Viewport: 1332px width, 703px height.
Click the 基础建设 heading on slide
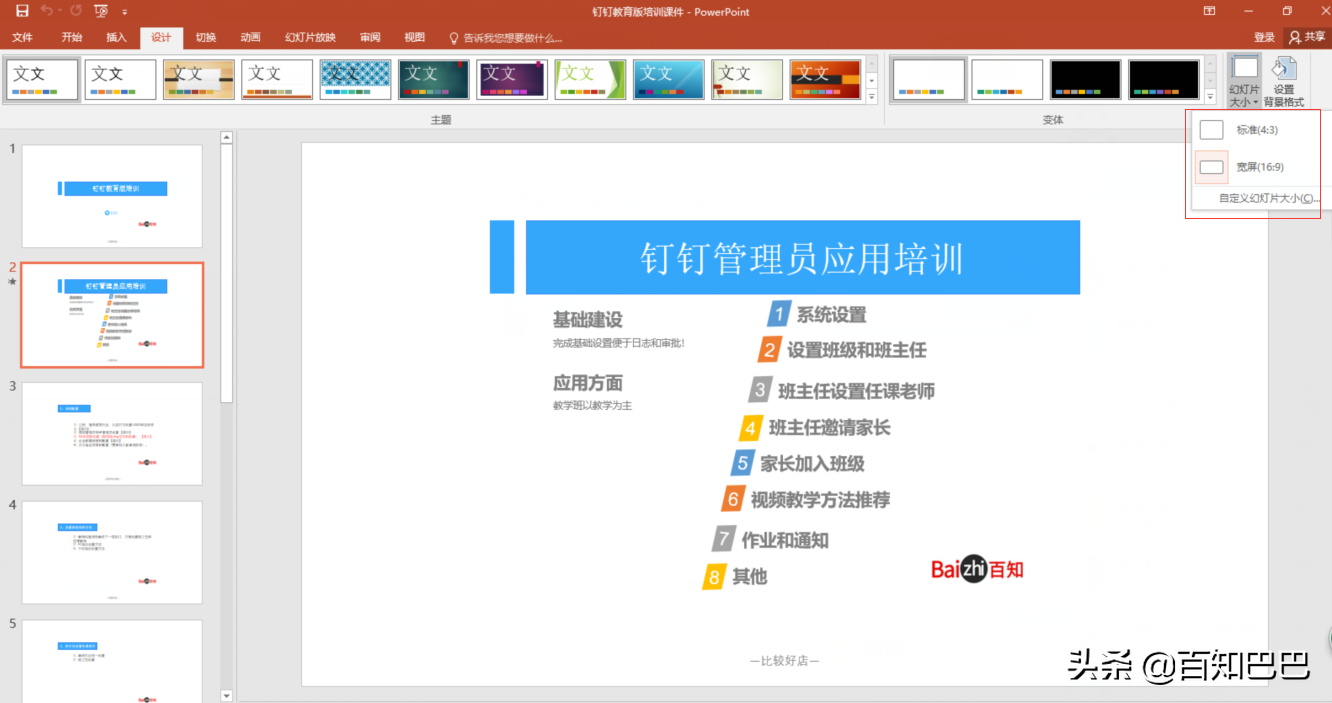(587, 320)
